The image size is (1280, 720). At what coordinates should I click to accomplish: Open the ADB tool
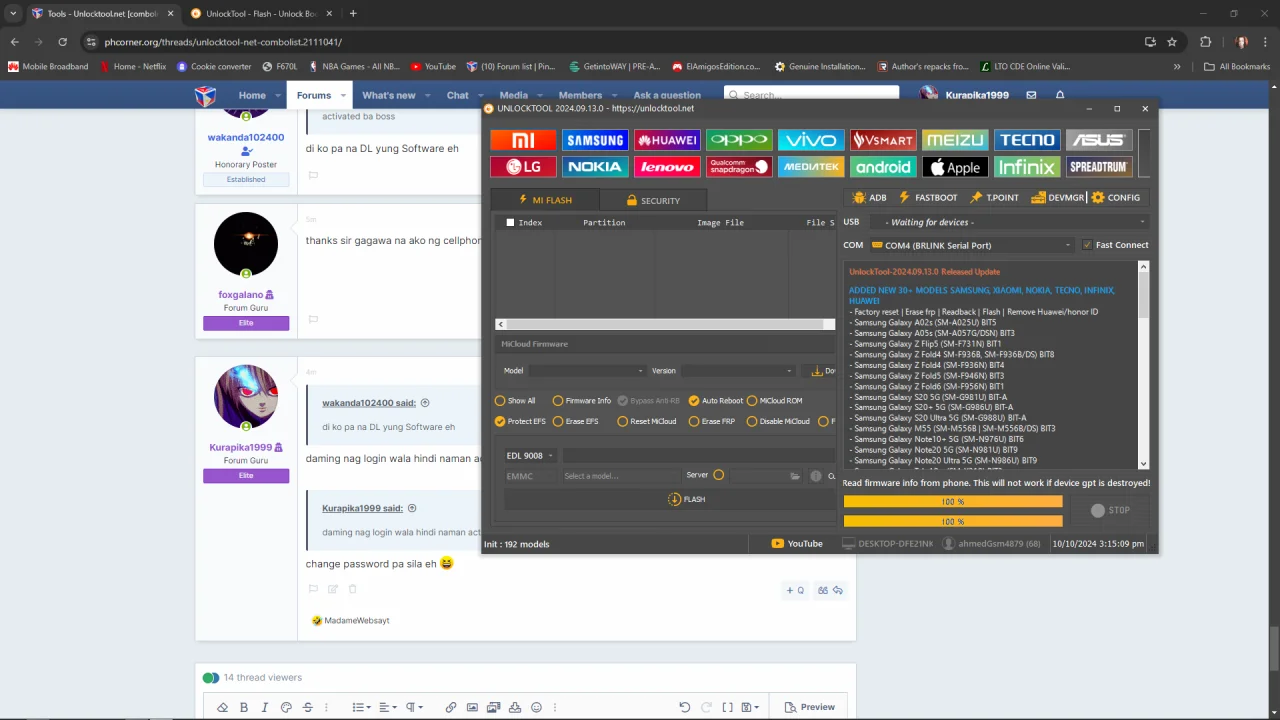(x=869, y=198)
